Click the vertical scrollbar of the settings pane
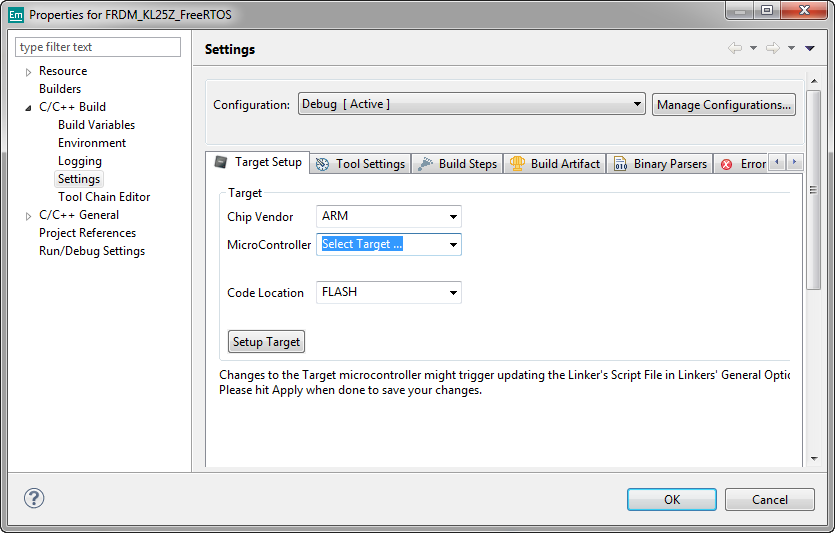Image resolution: width=835 pixels, height=533 pixels. pyautogui.click(x=813, y=200)
